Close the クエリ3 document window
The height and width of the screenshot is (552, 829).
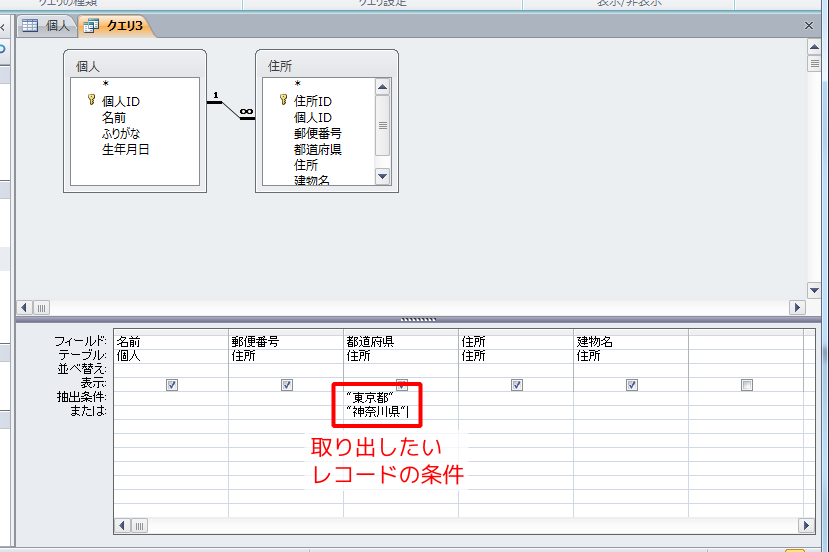(x=808, y=25)
